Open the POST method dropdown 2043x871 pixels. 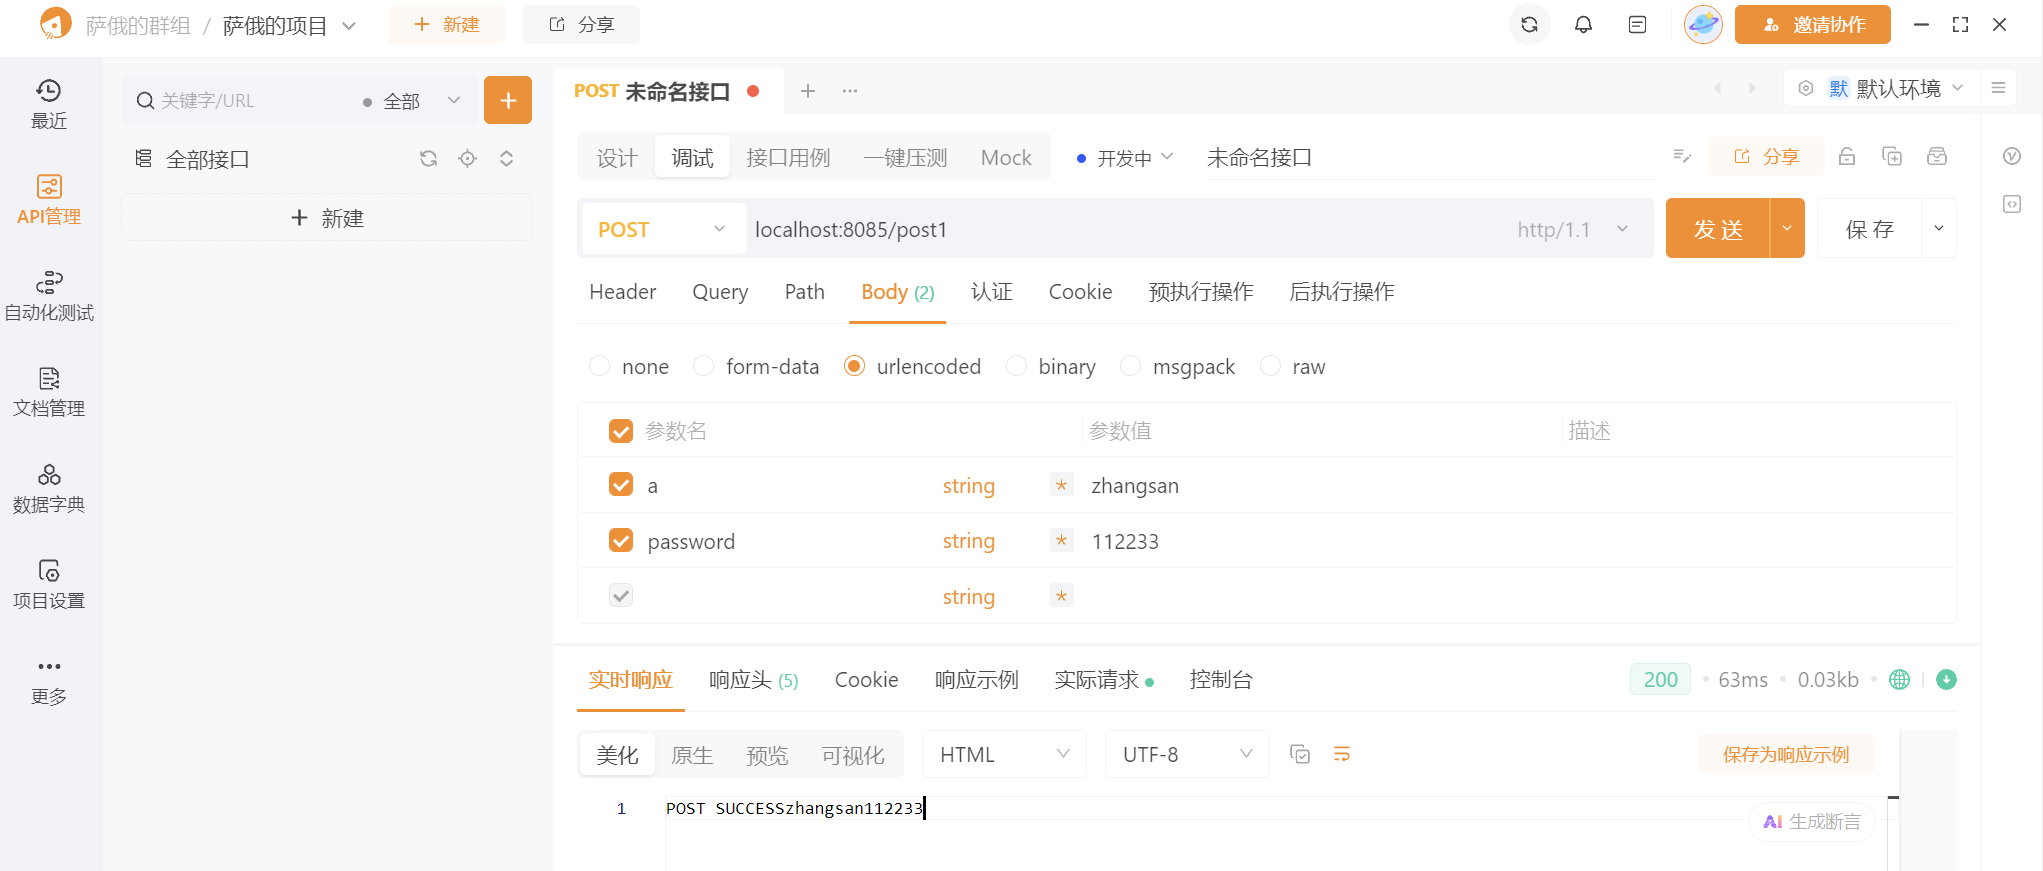pyautogui.click(x=661, y=230)
